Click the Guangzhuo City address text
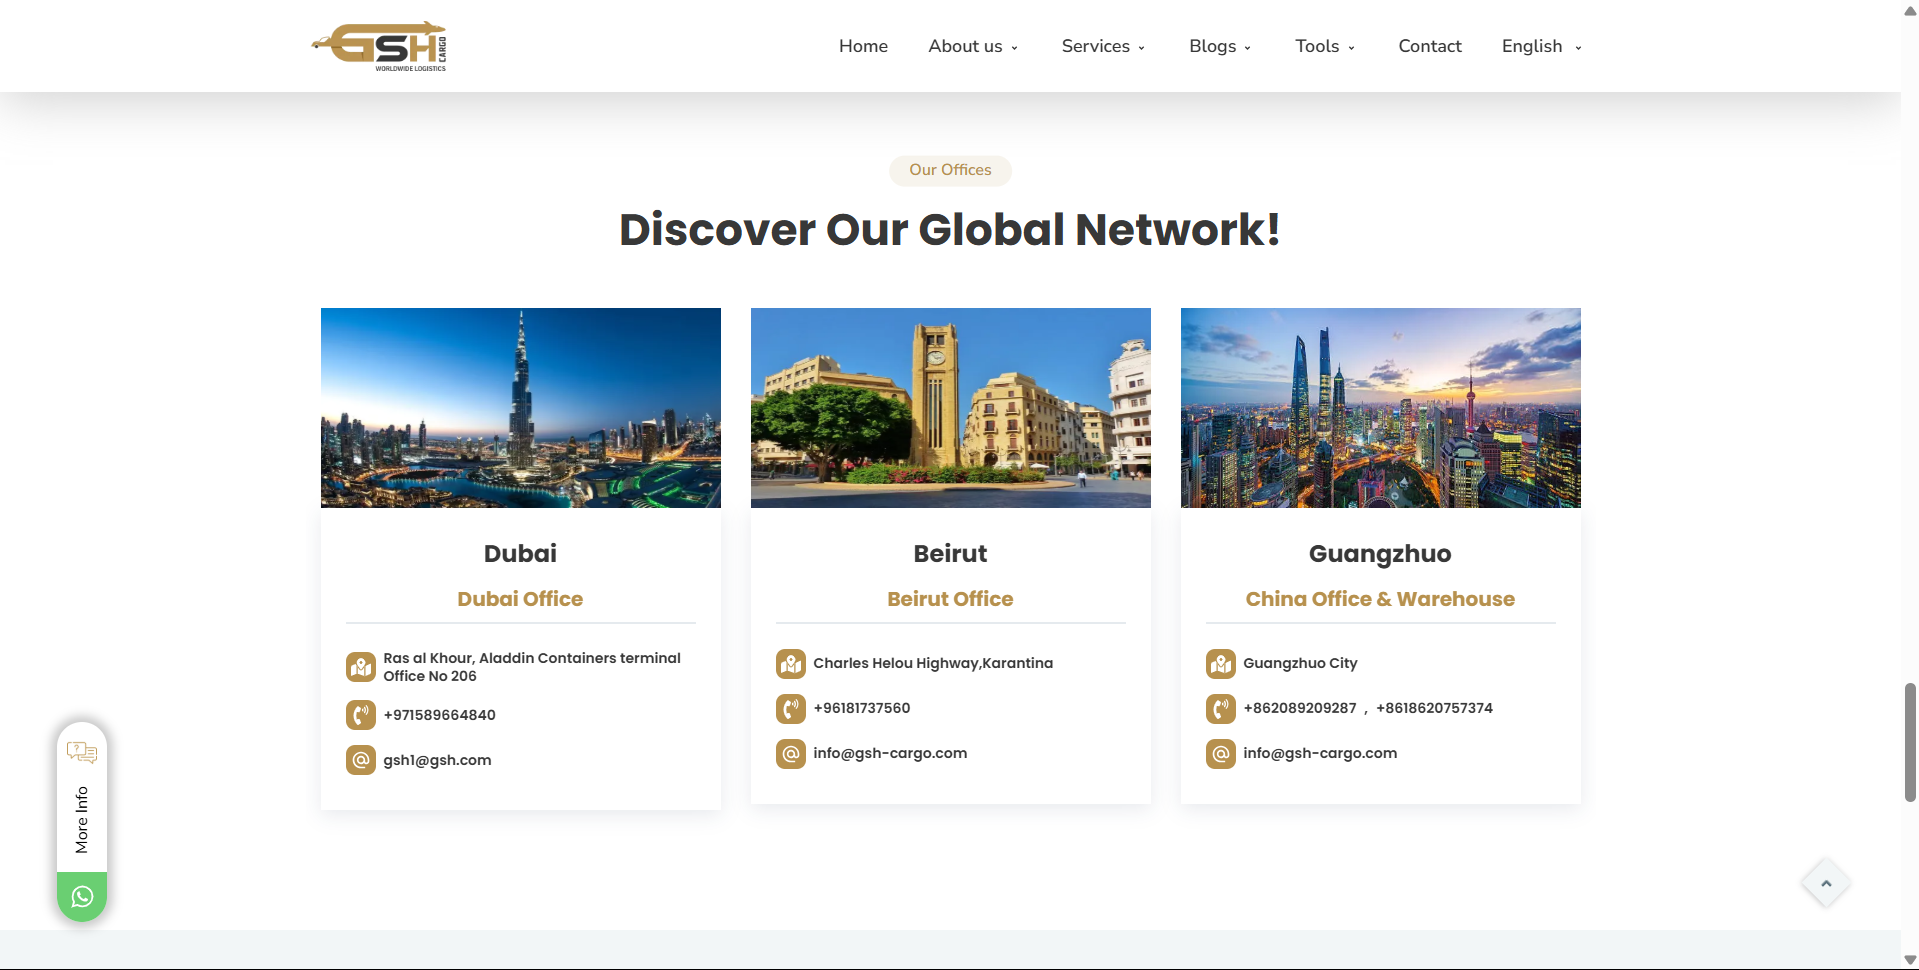 1300,663
